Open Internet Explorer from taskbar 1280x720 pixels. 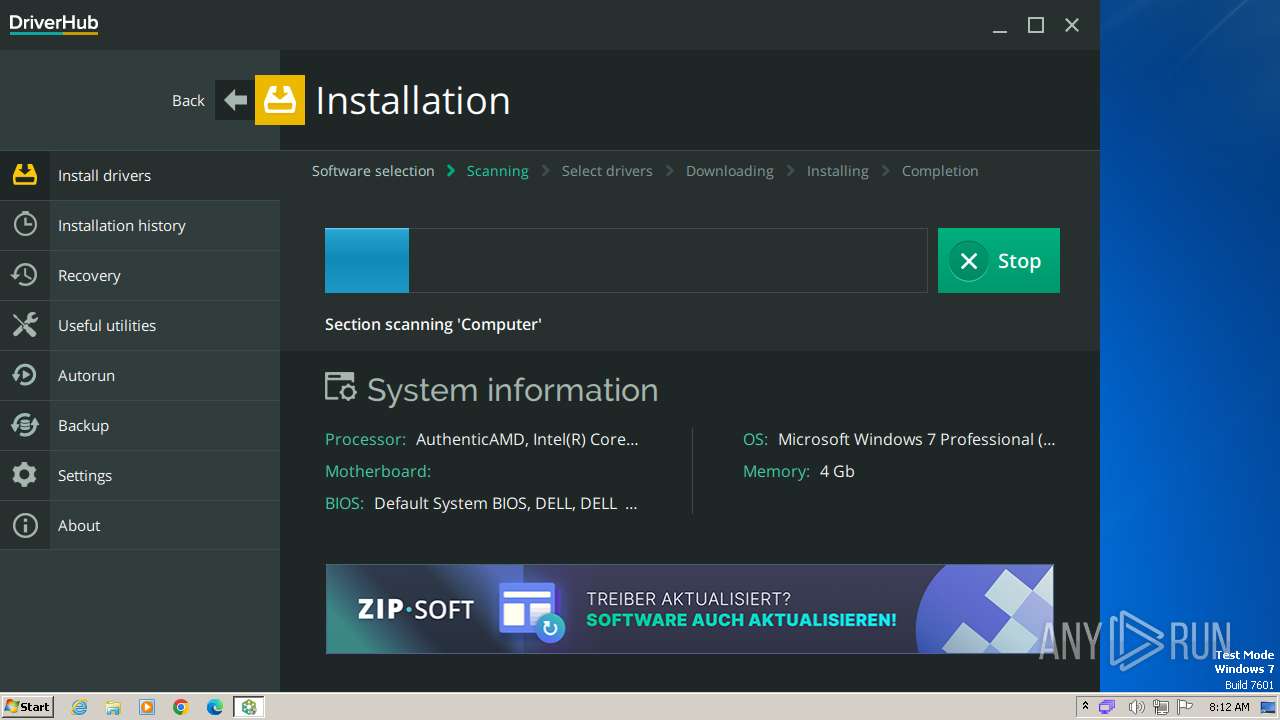tap(80, 707)
